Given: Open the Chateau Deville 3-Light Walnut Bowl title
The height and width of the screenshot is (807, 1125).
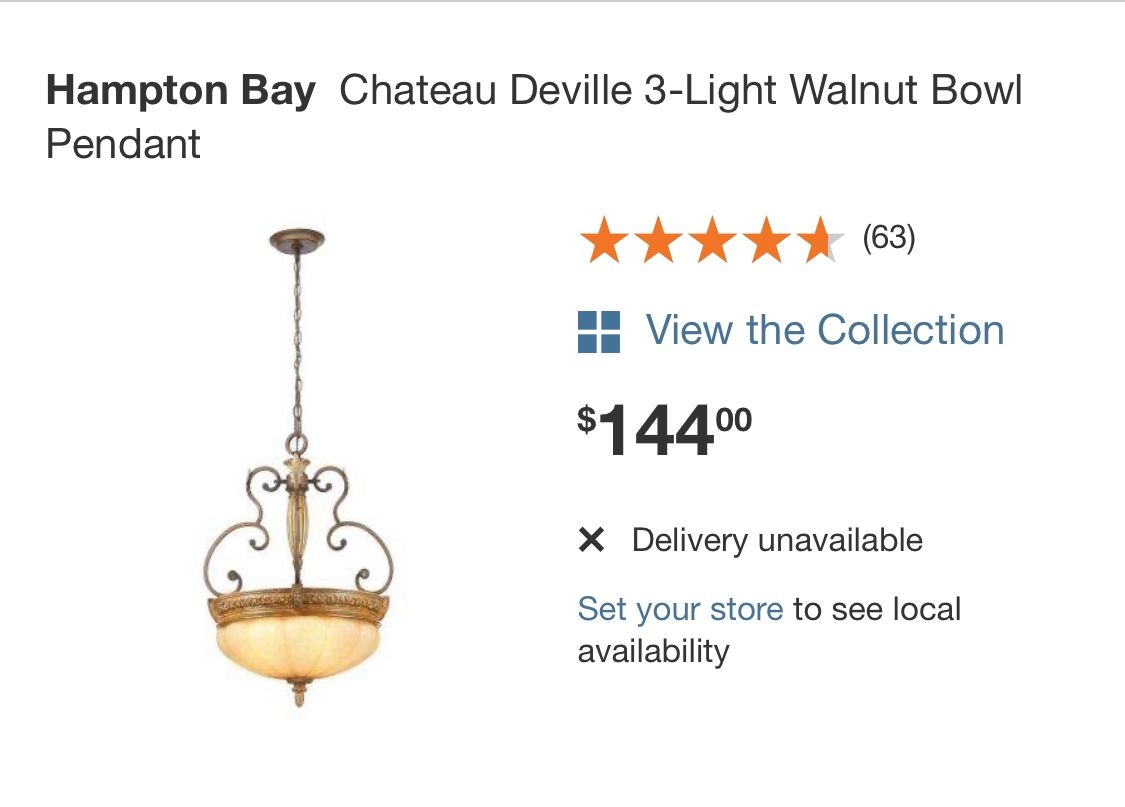Looking at the screenshot, I should (680, 91).
